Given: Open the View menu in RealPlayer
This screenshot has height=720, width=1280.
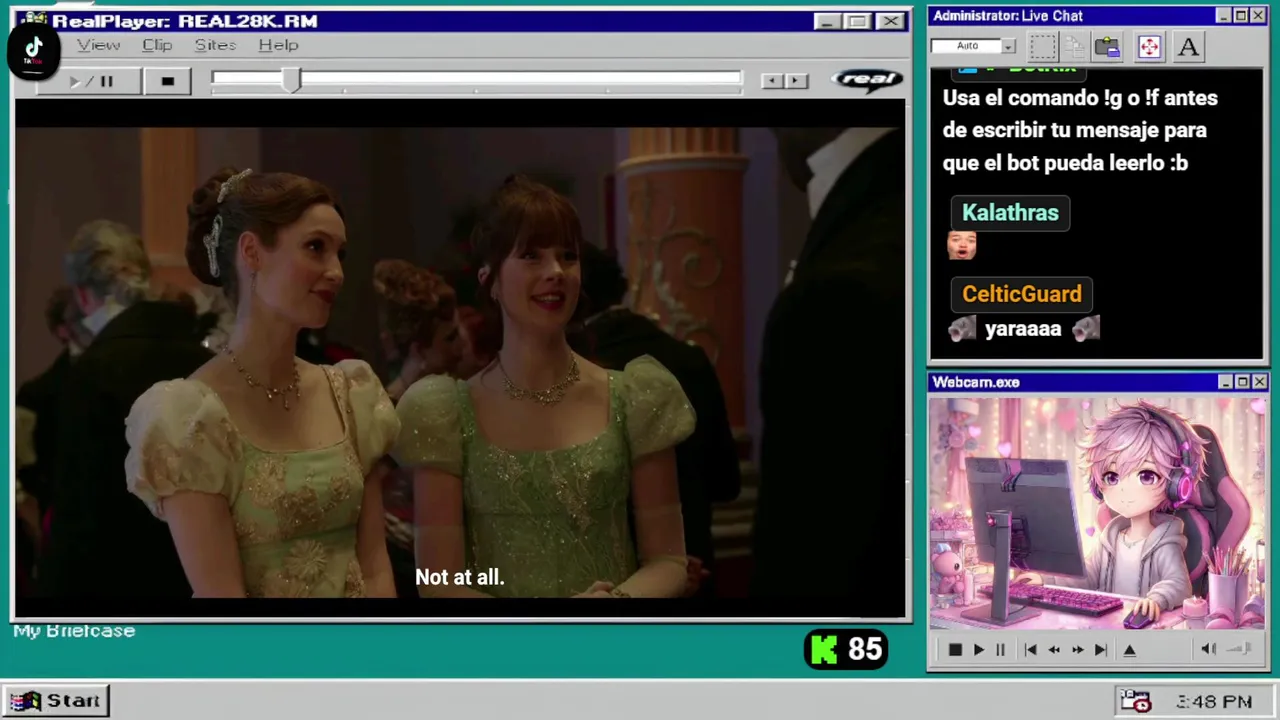Looking at the screenshot, I should pos(99,45).
